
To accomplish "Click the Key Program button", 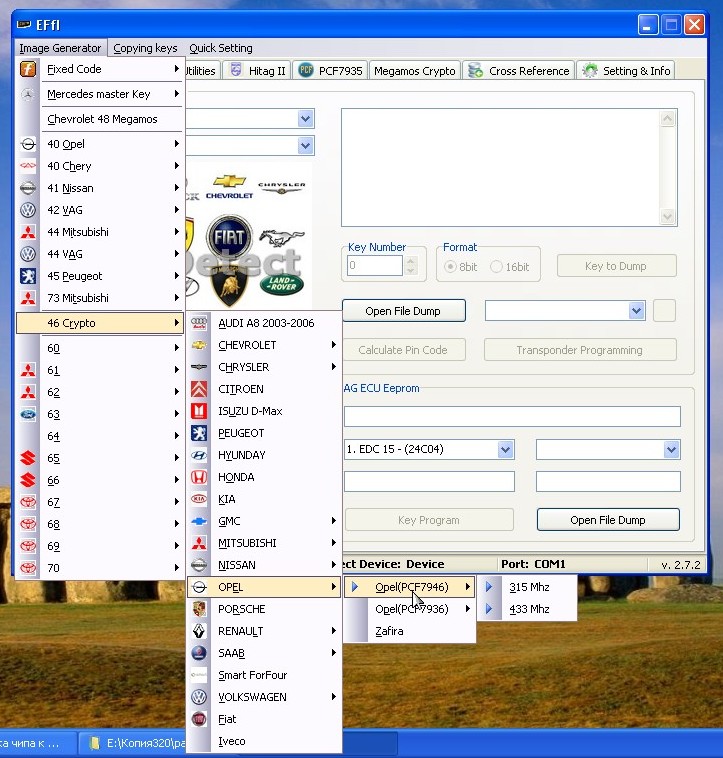I will point(429,520).
